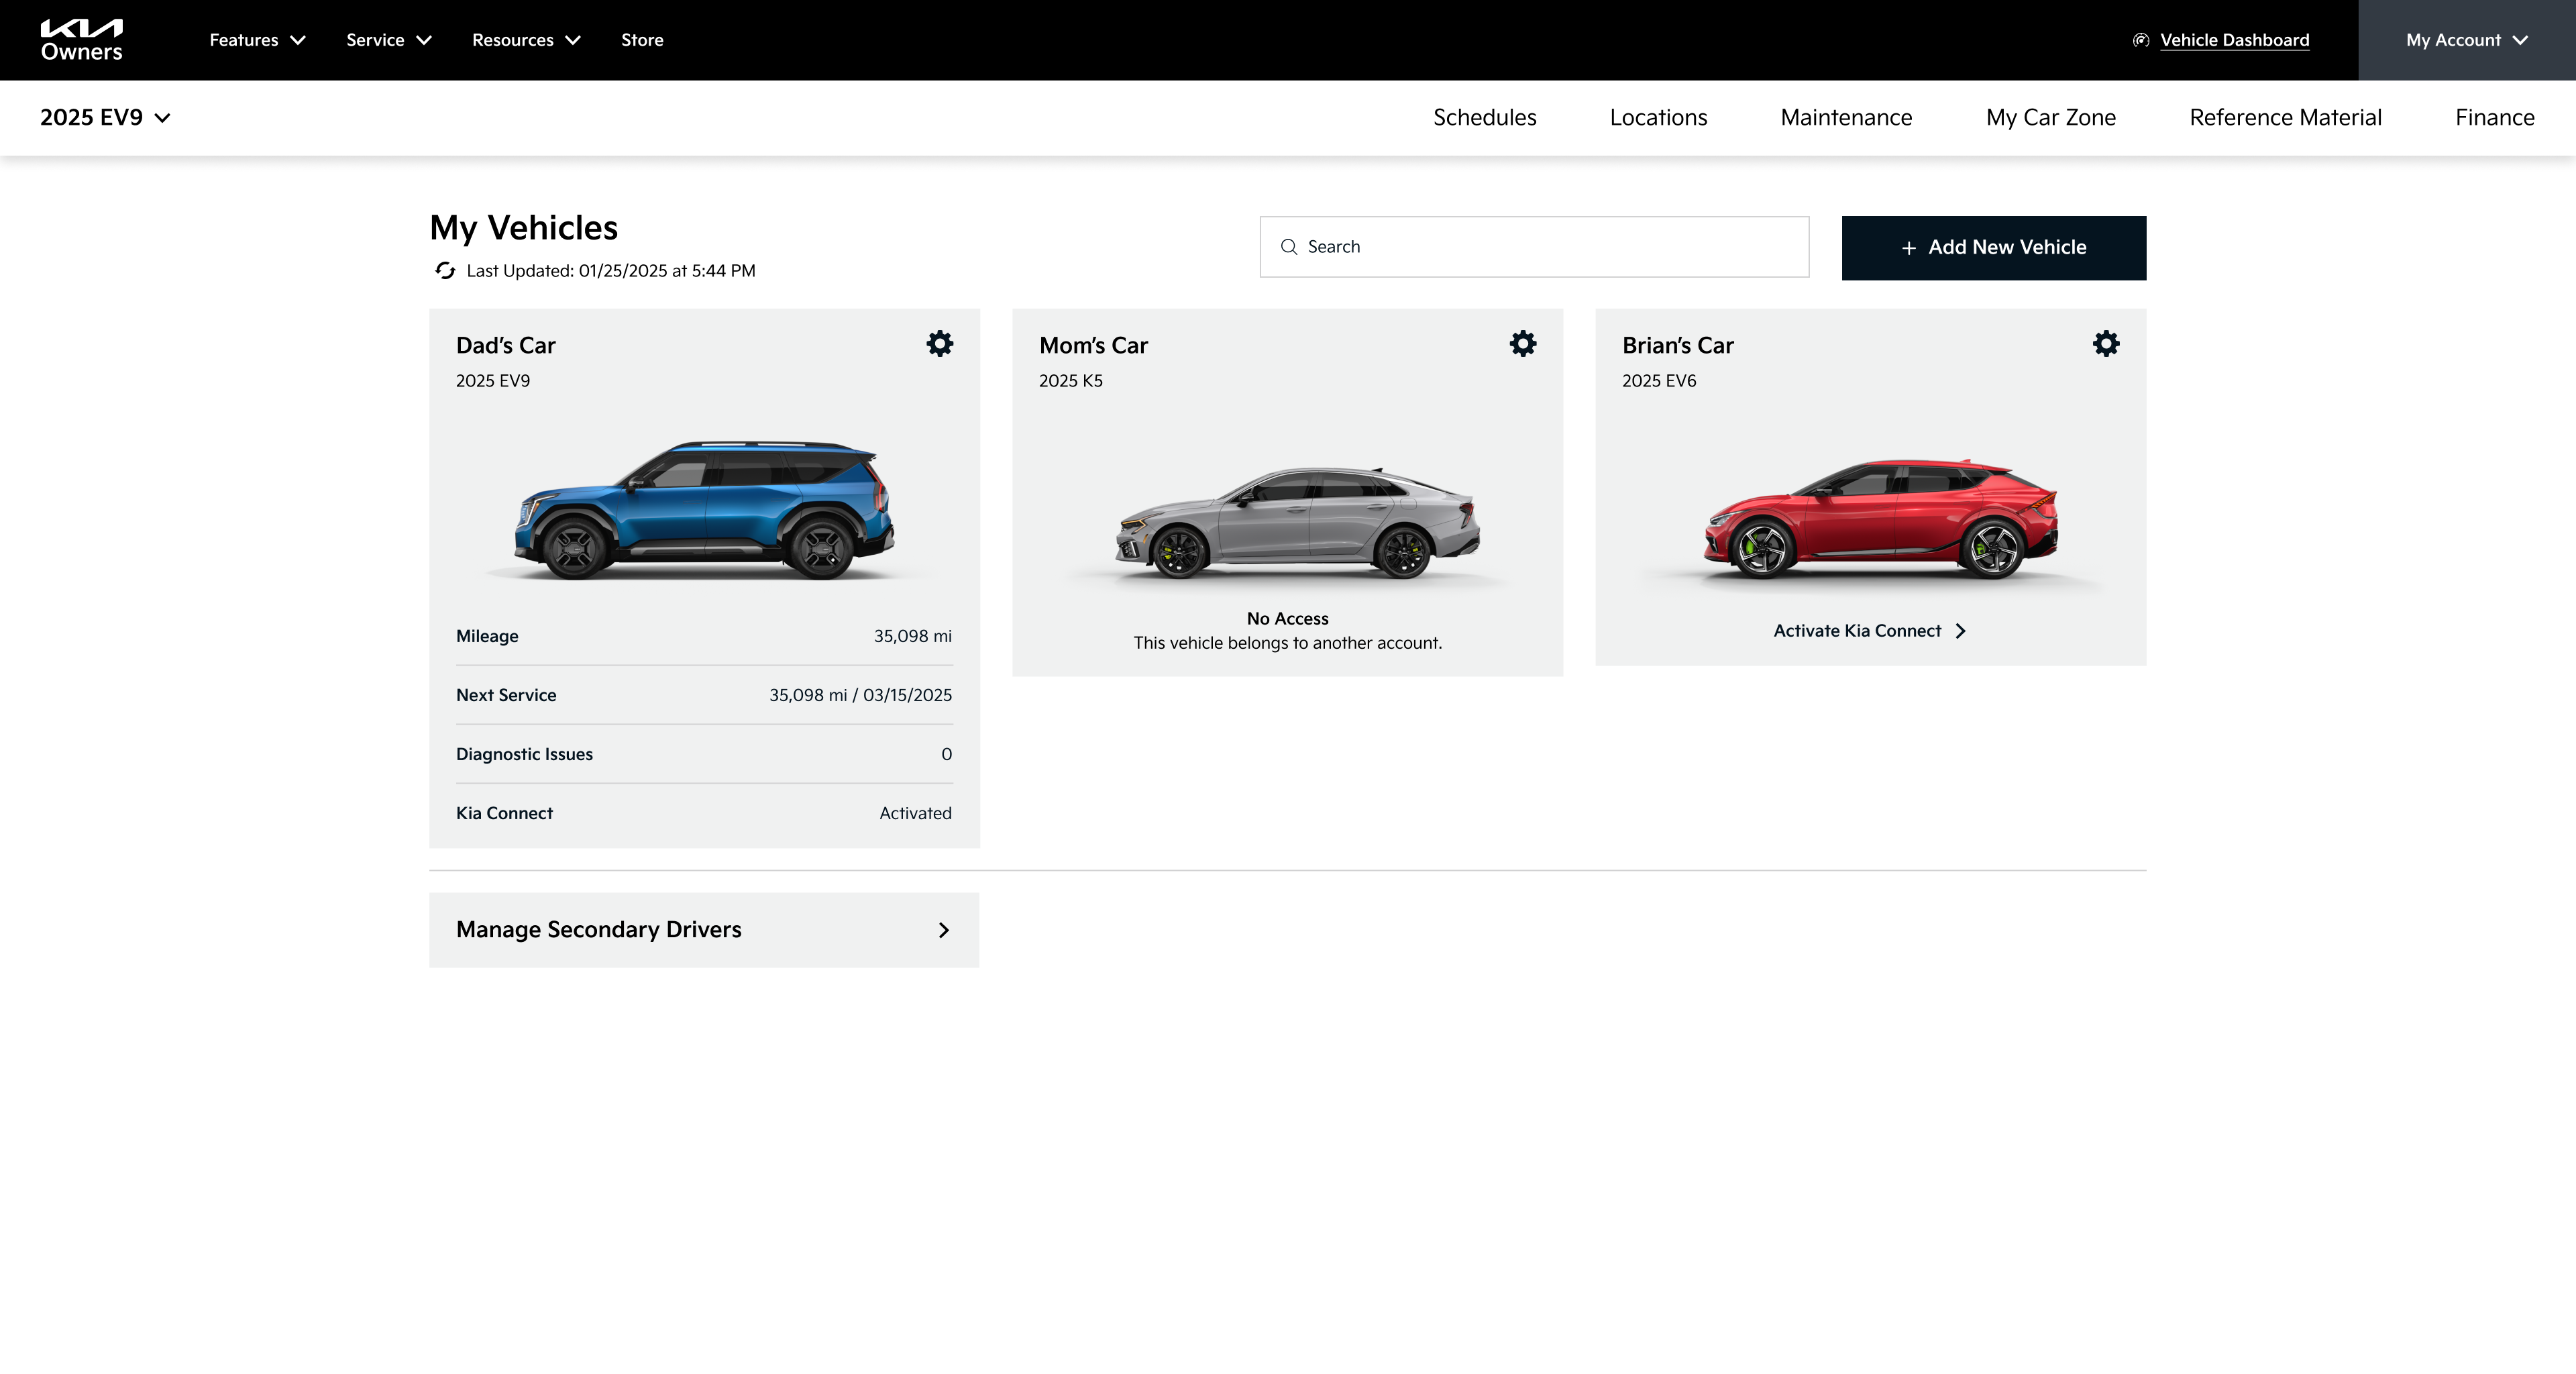Click the refresh icon beside Last Updated
This screenshot has height=1374, width=2576.
click(x=445, y=271)
